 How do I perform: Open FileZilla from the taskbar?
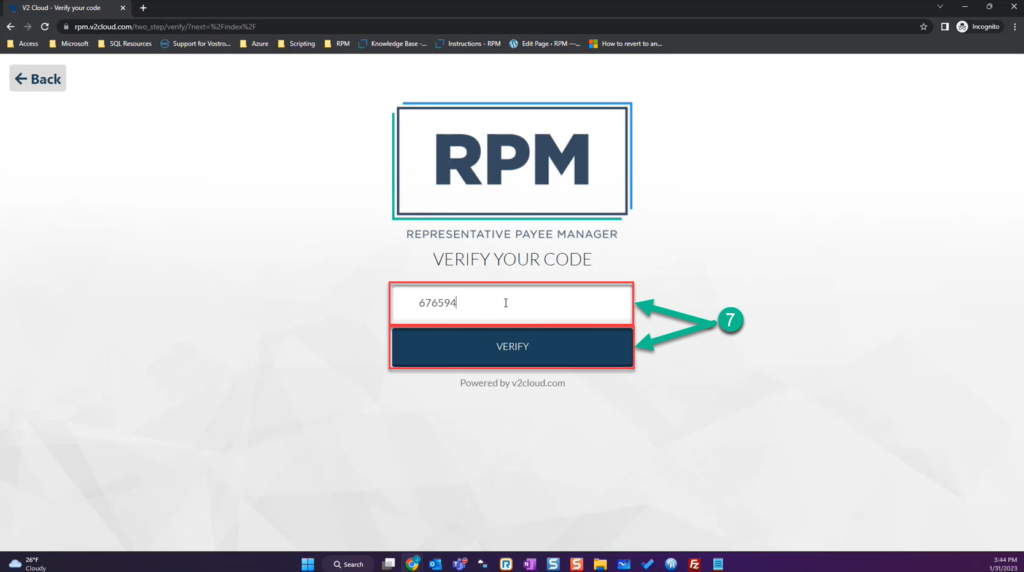tap(694, 564)
